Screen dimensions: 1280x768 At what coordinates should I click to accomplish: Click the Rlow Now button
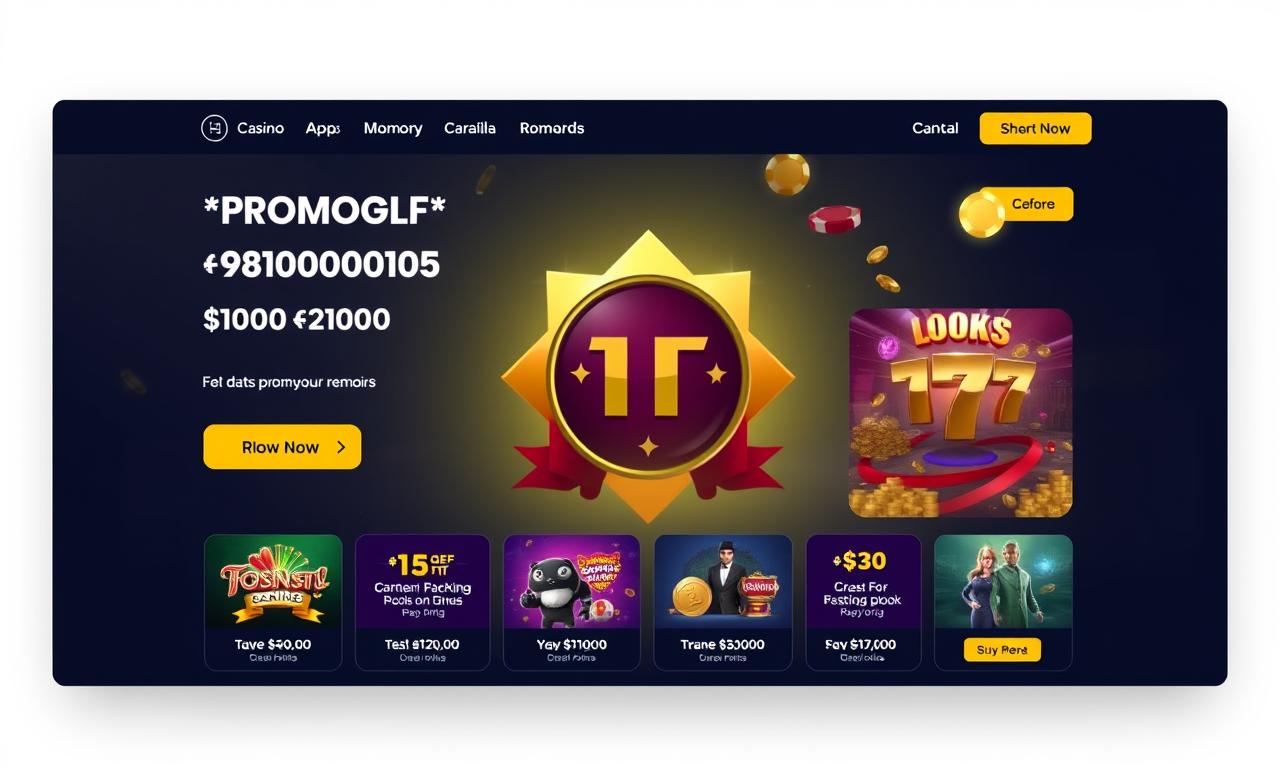(282, 447)
